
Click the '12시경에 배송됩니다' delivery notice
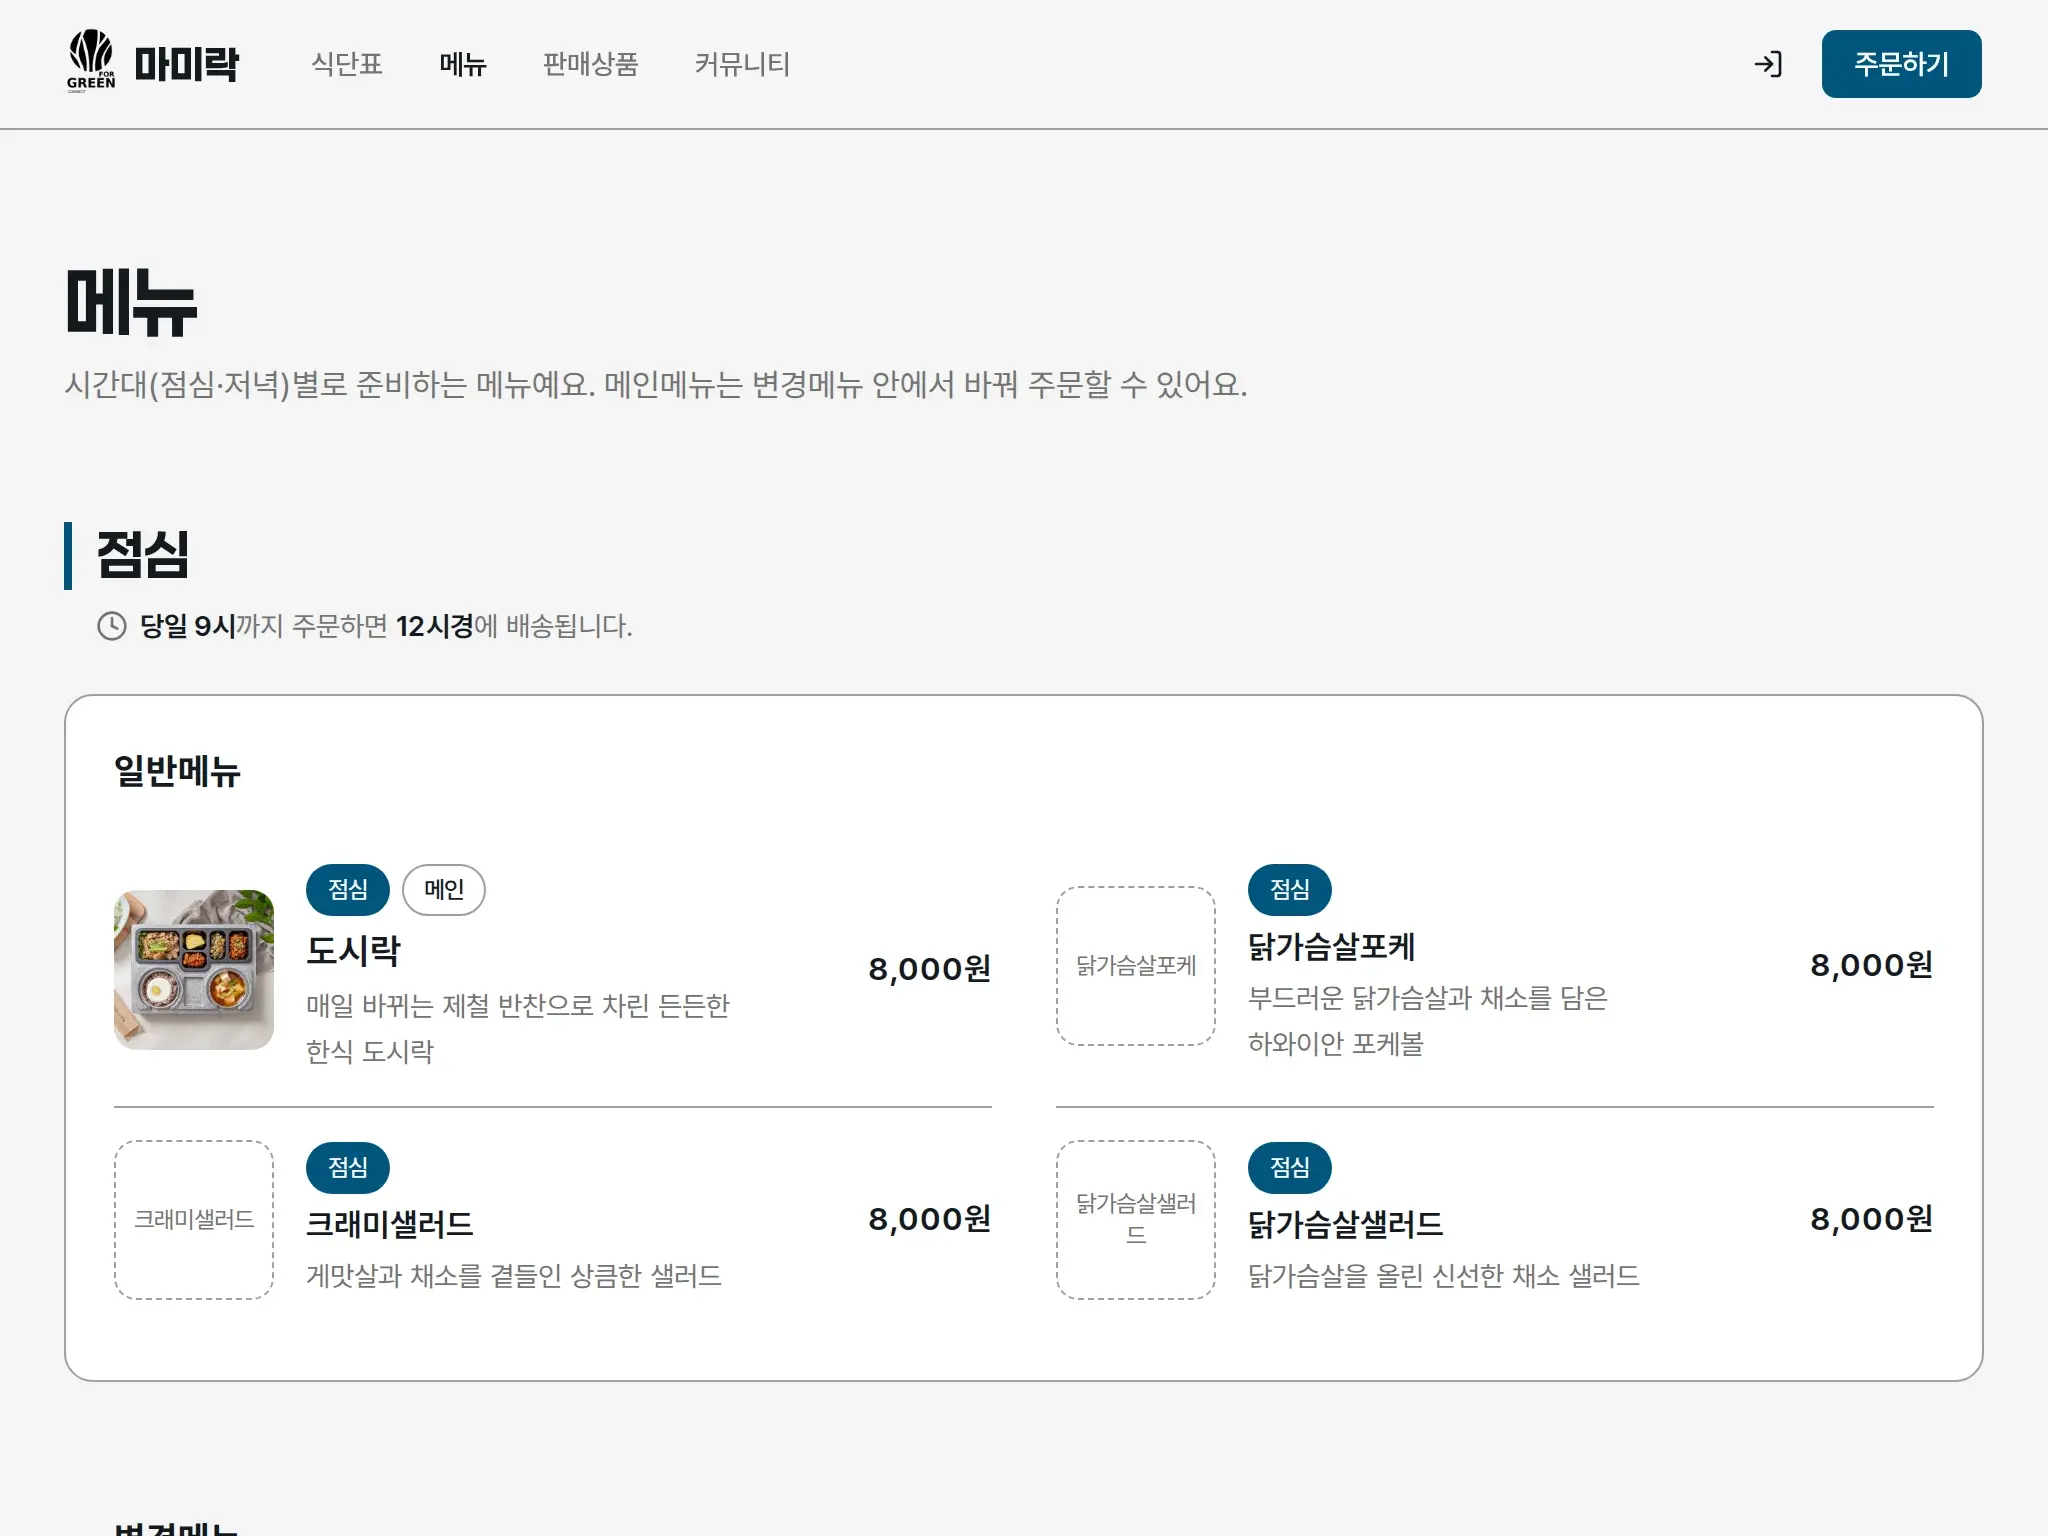514,626
